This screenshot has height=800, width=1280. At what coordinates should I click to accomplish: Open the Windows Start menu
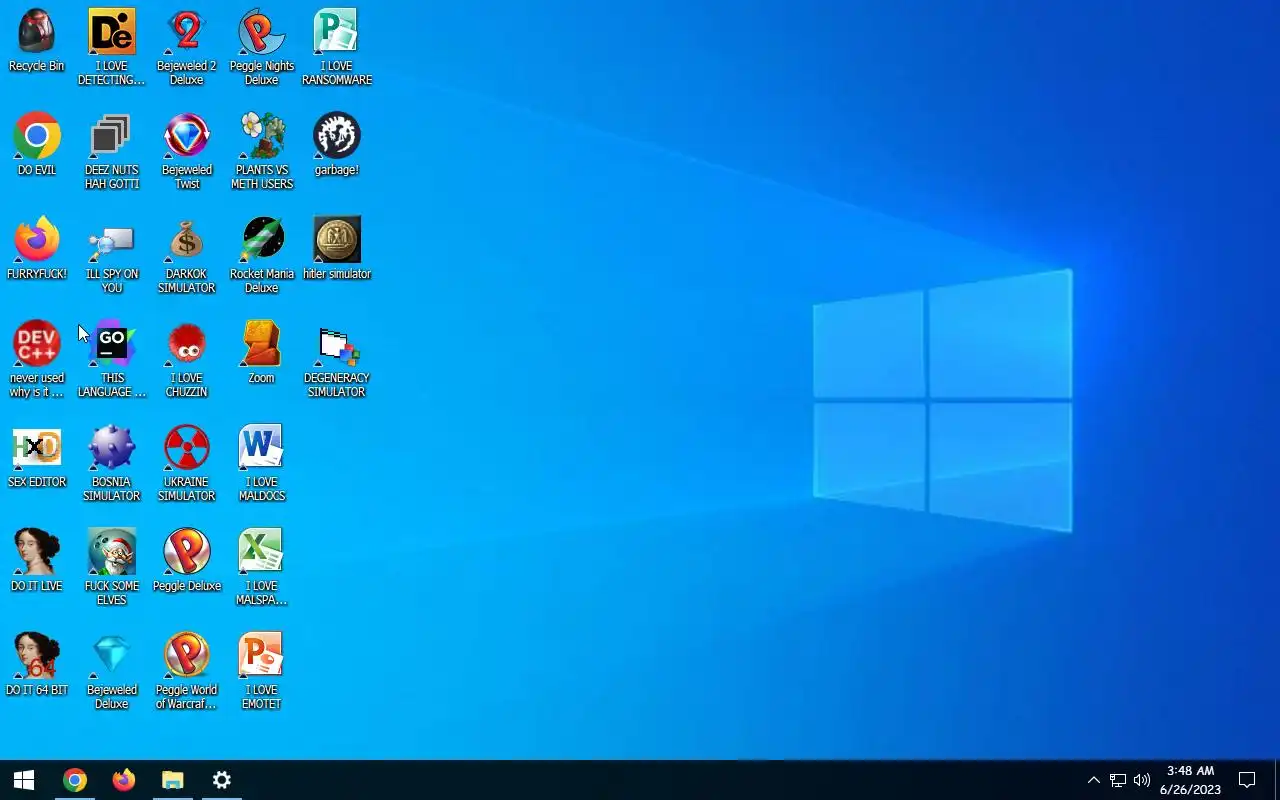point(24,780)
